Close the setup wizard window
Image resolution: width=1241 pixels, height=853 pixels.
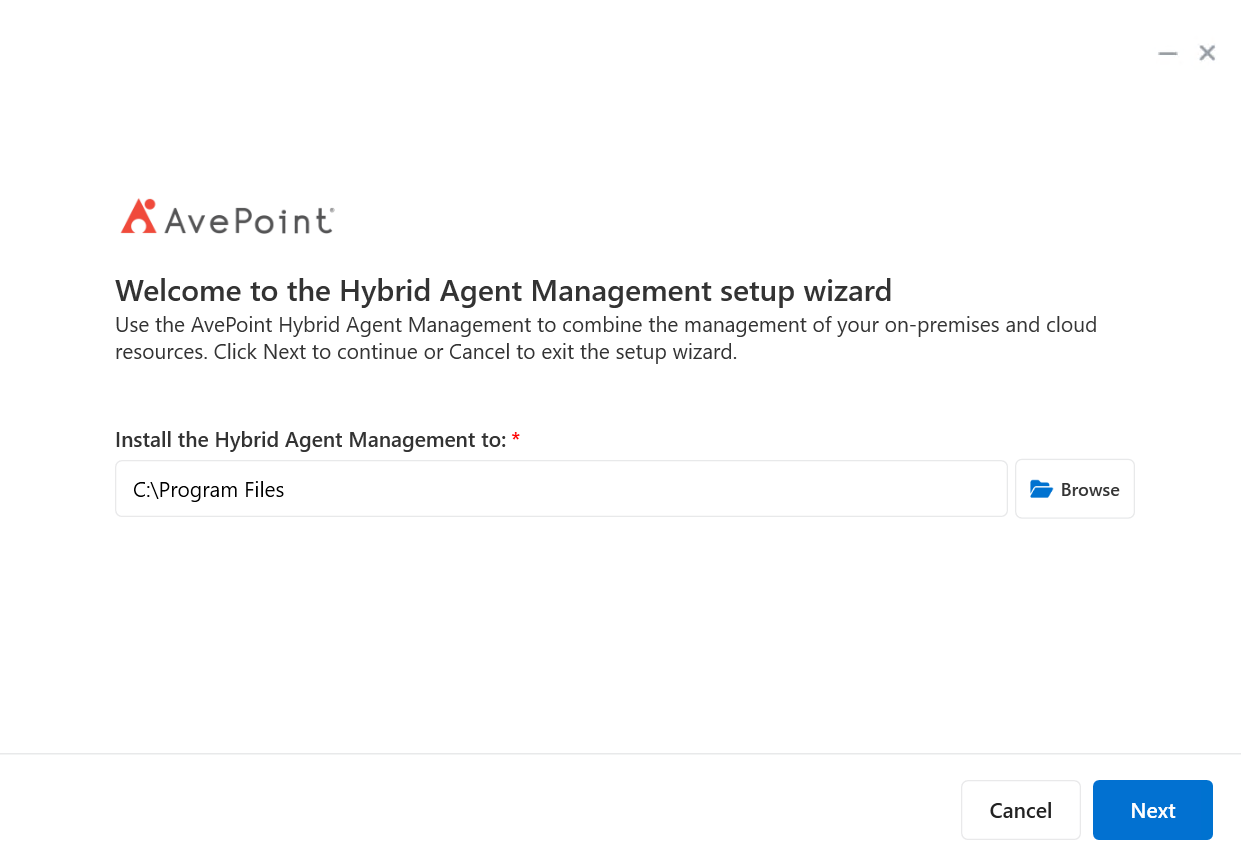pyautogui.click(x=1207, y=53)
